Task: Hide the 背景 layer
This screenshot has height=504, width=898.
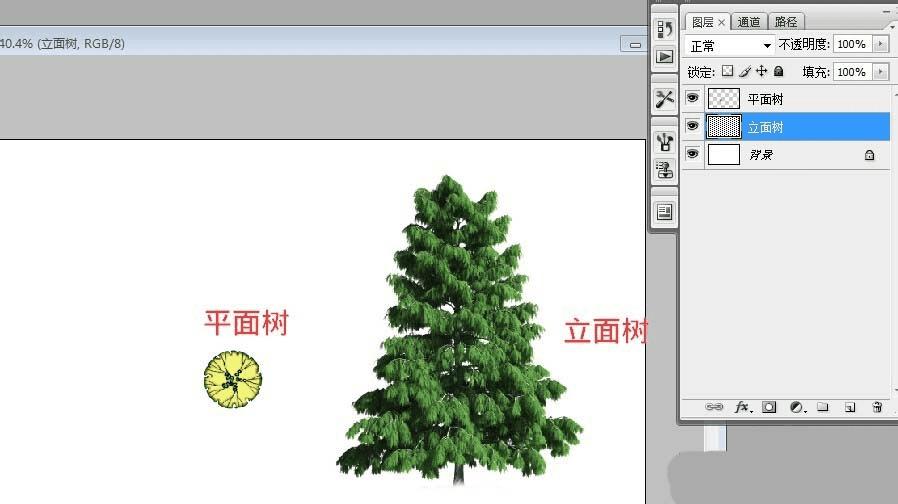Action: 692,154
